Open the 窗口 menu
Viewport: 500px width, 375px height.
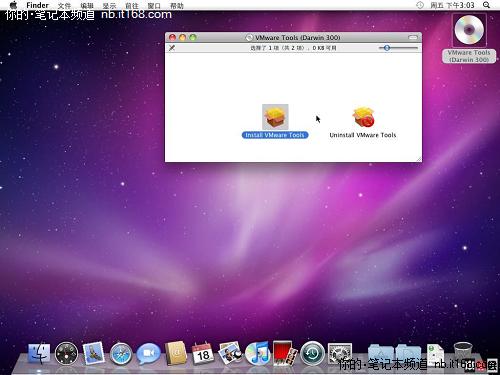tap(154, 6)
